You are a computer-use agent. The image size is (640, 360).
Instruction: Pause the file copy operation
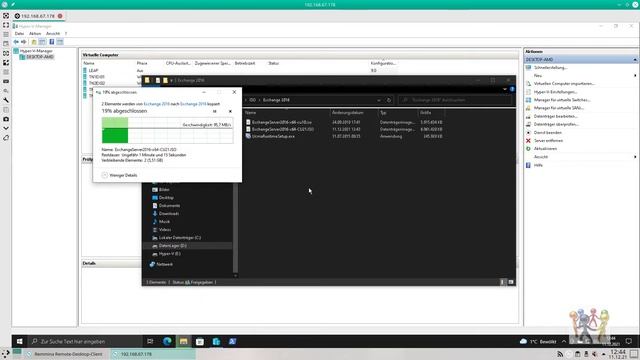215,111
